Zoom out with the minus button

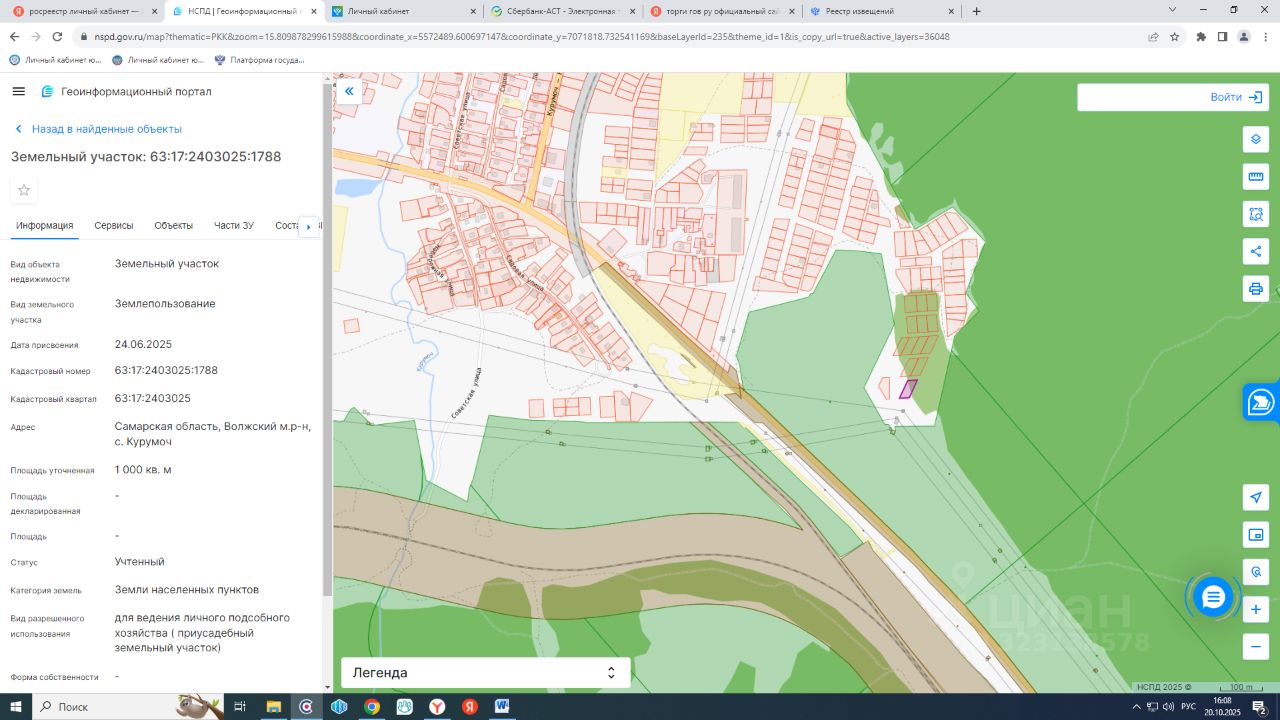click(1256, 646)
